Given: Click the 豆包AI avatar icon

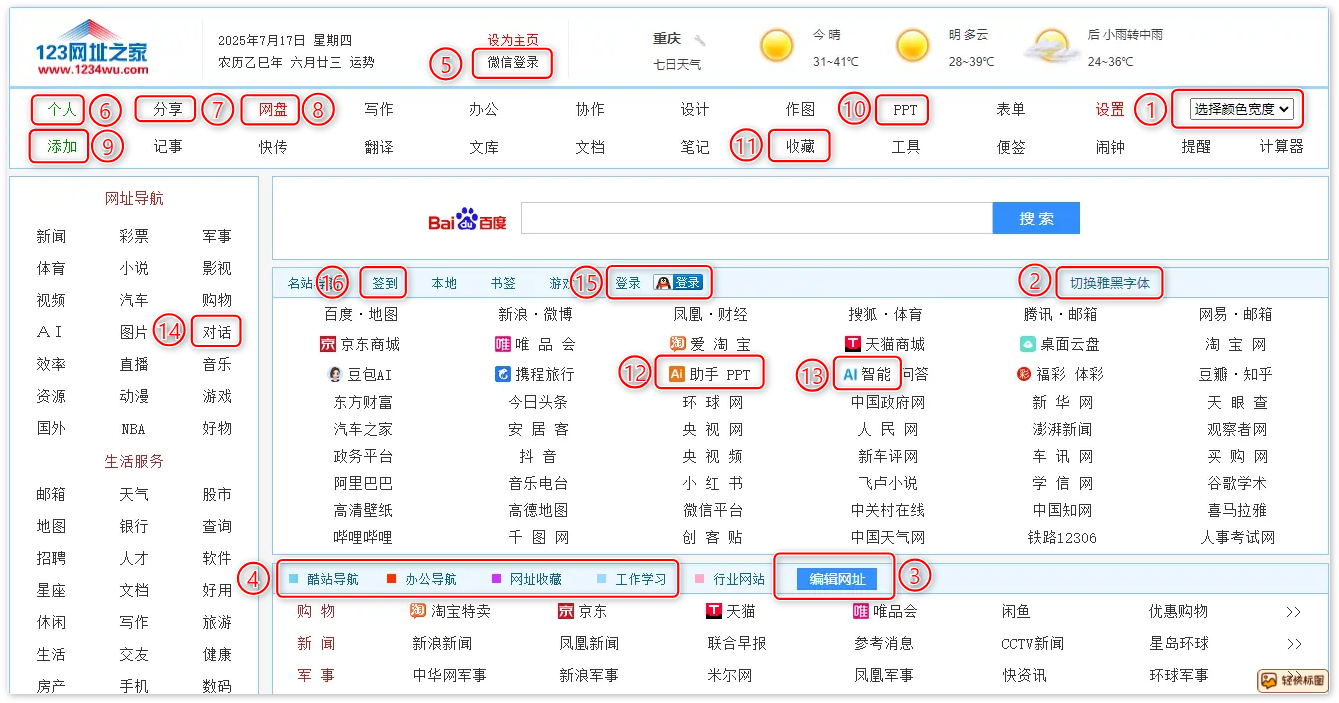Looking at the screenshot, I should click(x=335, y=375).
